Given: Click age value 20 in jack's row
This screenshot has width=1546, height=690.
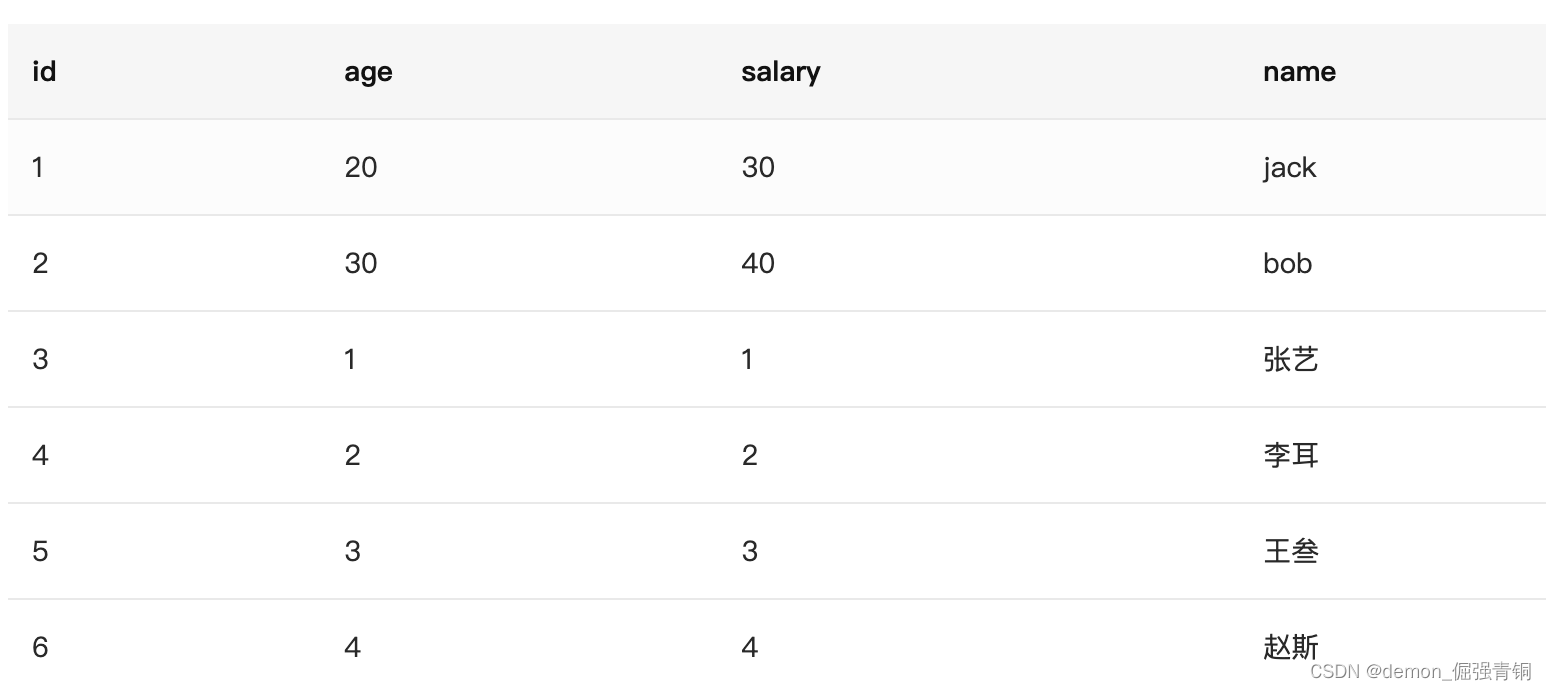Looking at the screenshot, I should [361, 167].
